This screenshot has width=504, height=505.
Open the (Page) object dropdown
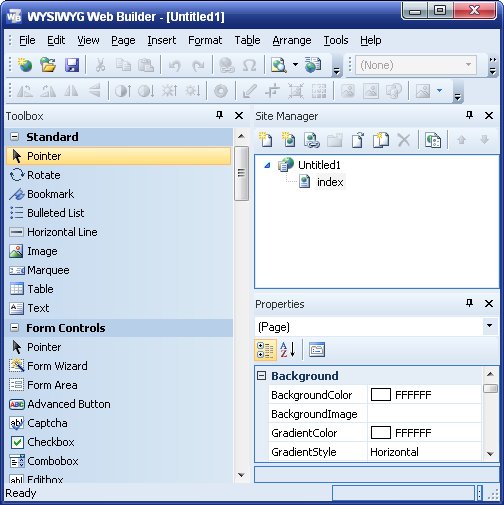coord(489,326)
